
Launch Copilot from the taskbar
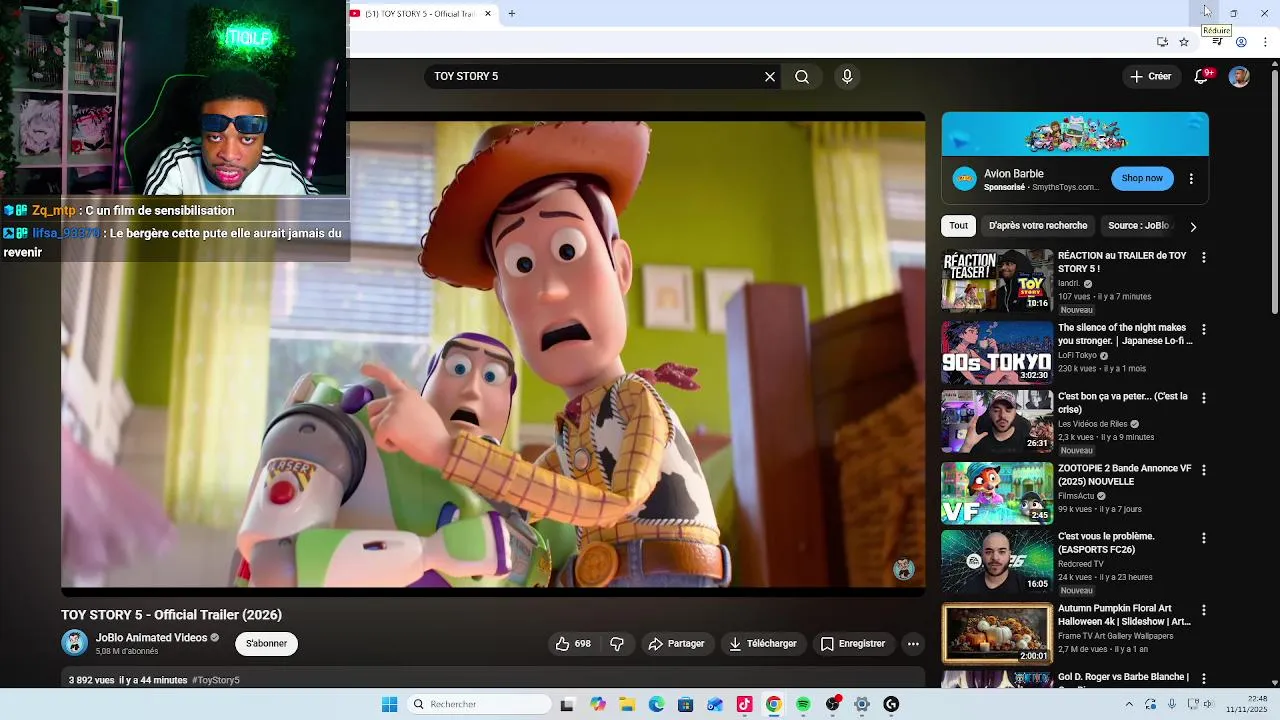[598, 705]
